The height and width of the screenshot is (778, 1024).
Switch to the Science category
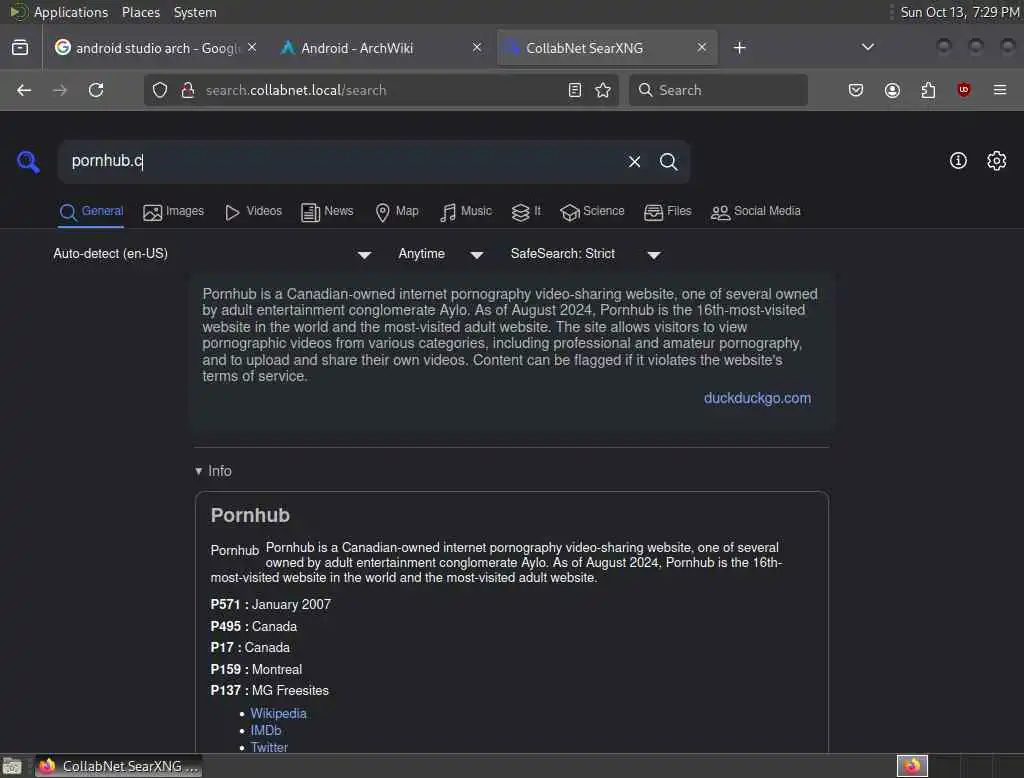click(x=592, y=212)
